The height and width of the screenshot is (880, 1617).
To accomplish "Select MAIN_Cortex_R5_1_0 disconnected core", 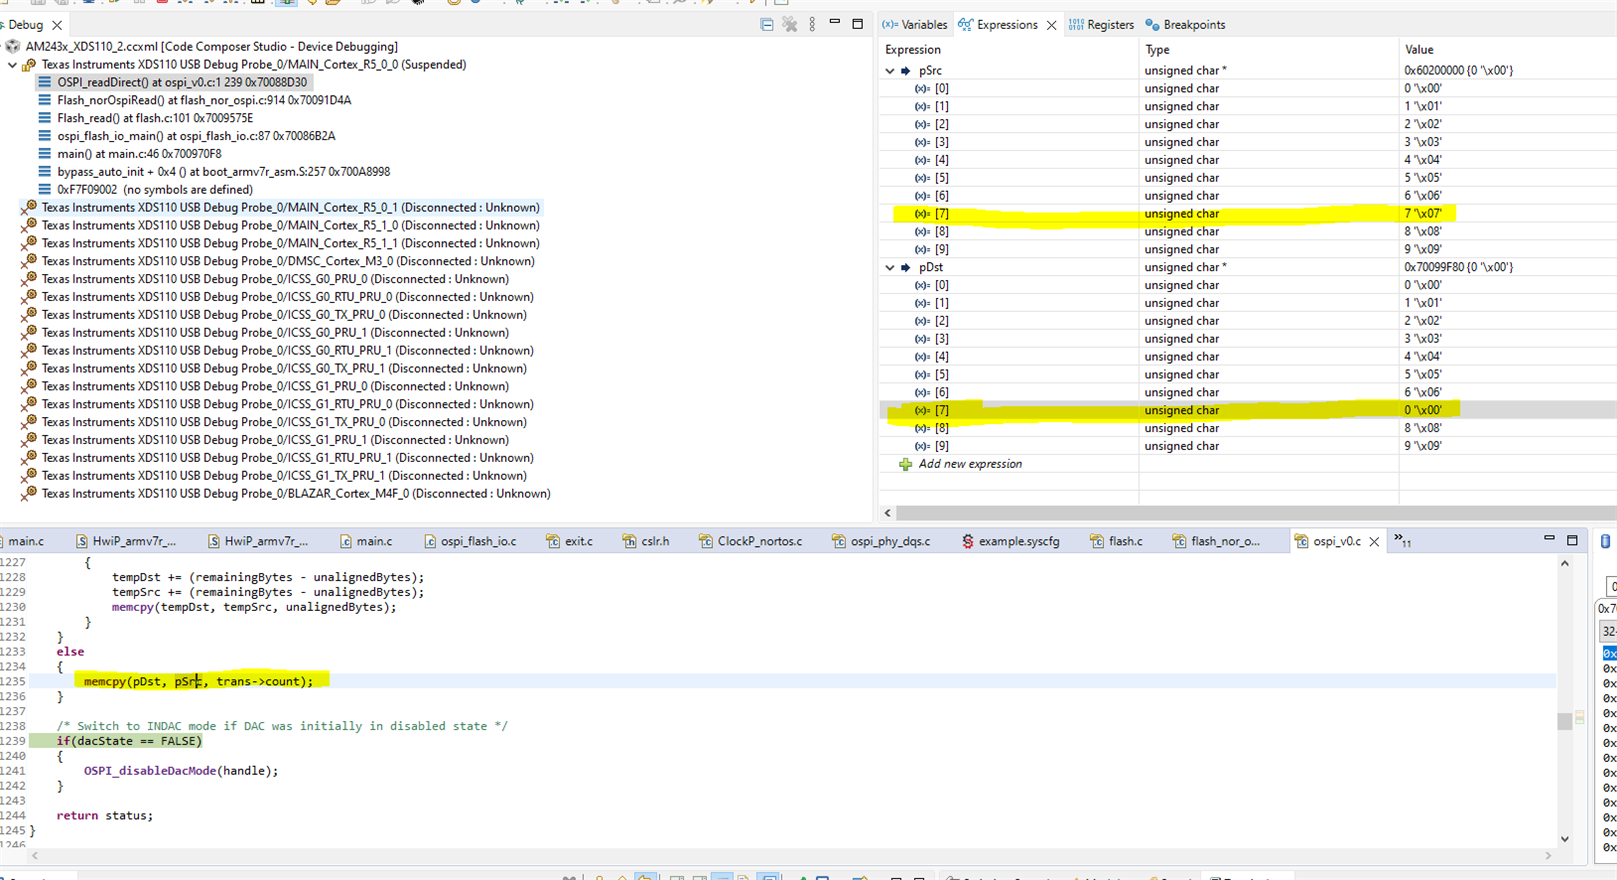I will click(x=290, y=226).
